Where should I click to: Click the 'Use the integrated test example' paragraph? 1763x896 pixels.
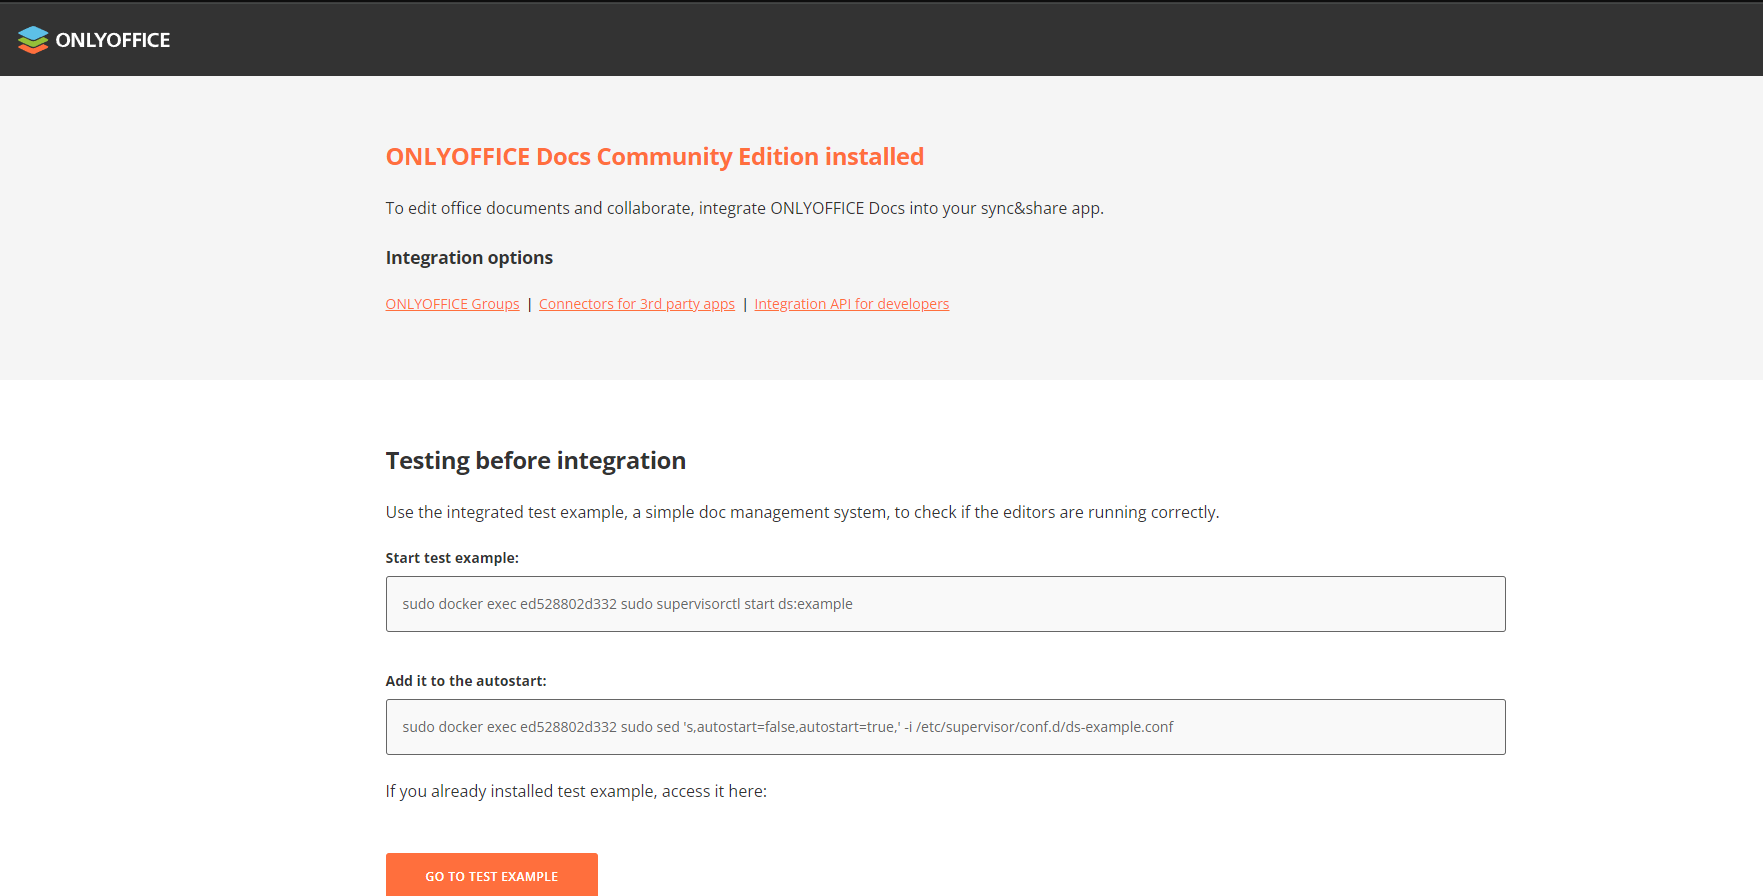[803, 512]
